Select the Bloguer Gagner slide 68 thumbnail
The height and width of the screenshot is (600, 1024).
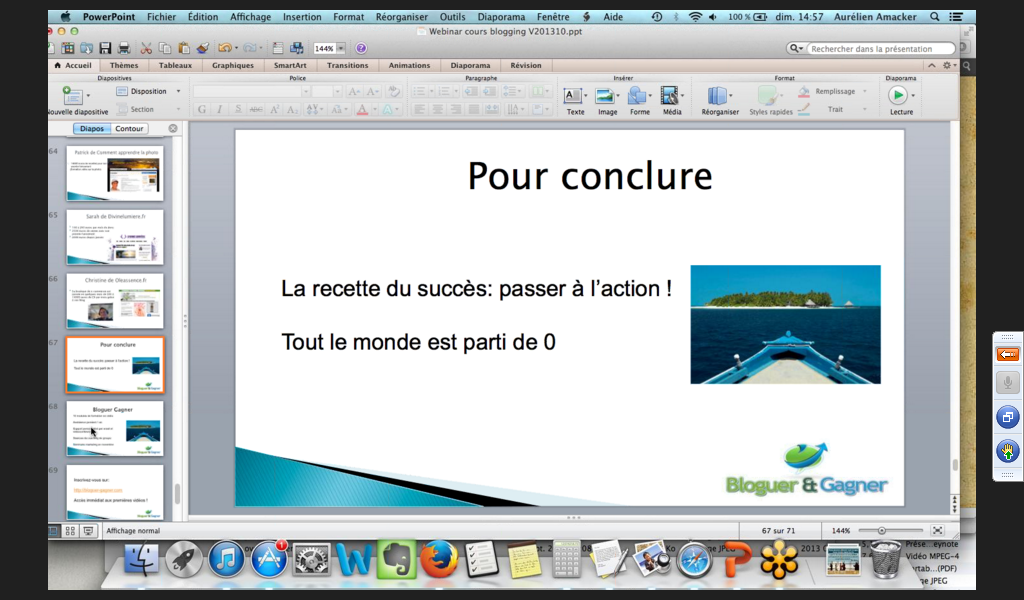[x=115, y=427]
